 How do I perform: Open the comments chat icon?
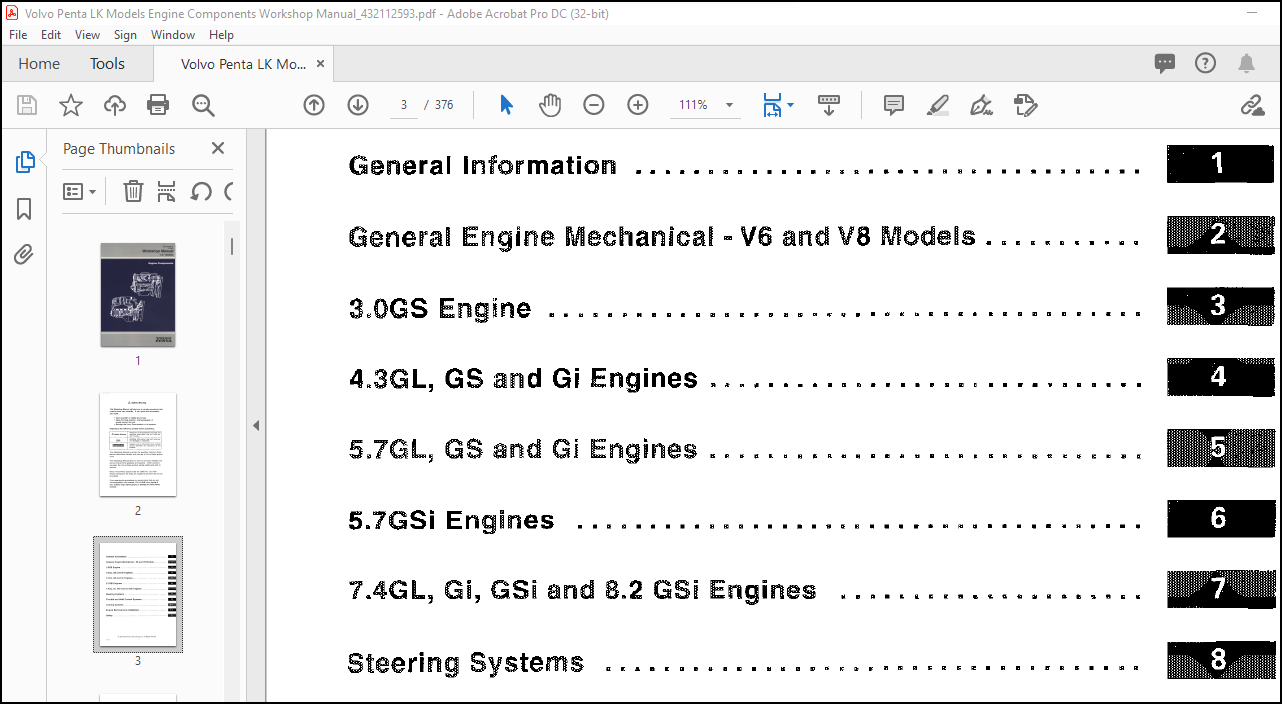[1165, 63]
